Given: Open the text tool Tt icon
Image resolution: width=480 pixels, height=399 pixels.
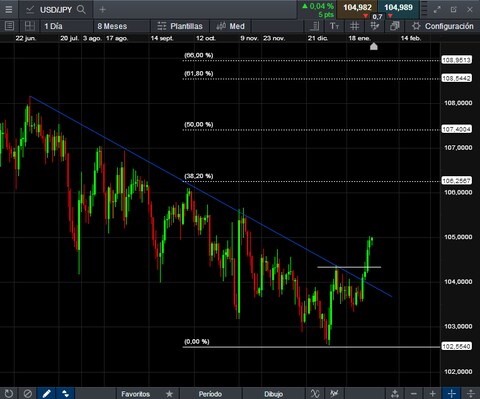Looking at the screenshot, I should click(x=334, y=26).
